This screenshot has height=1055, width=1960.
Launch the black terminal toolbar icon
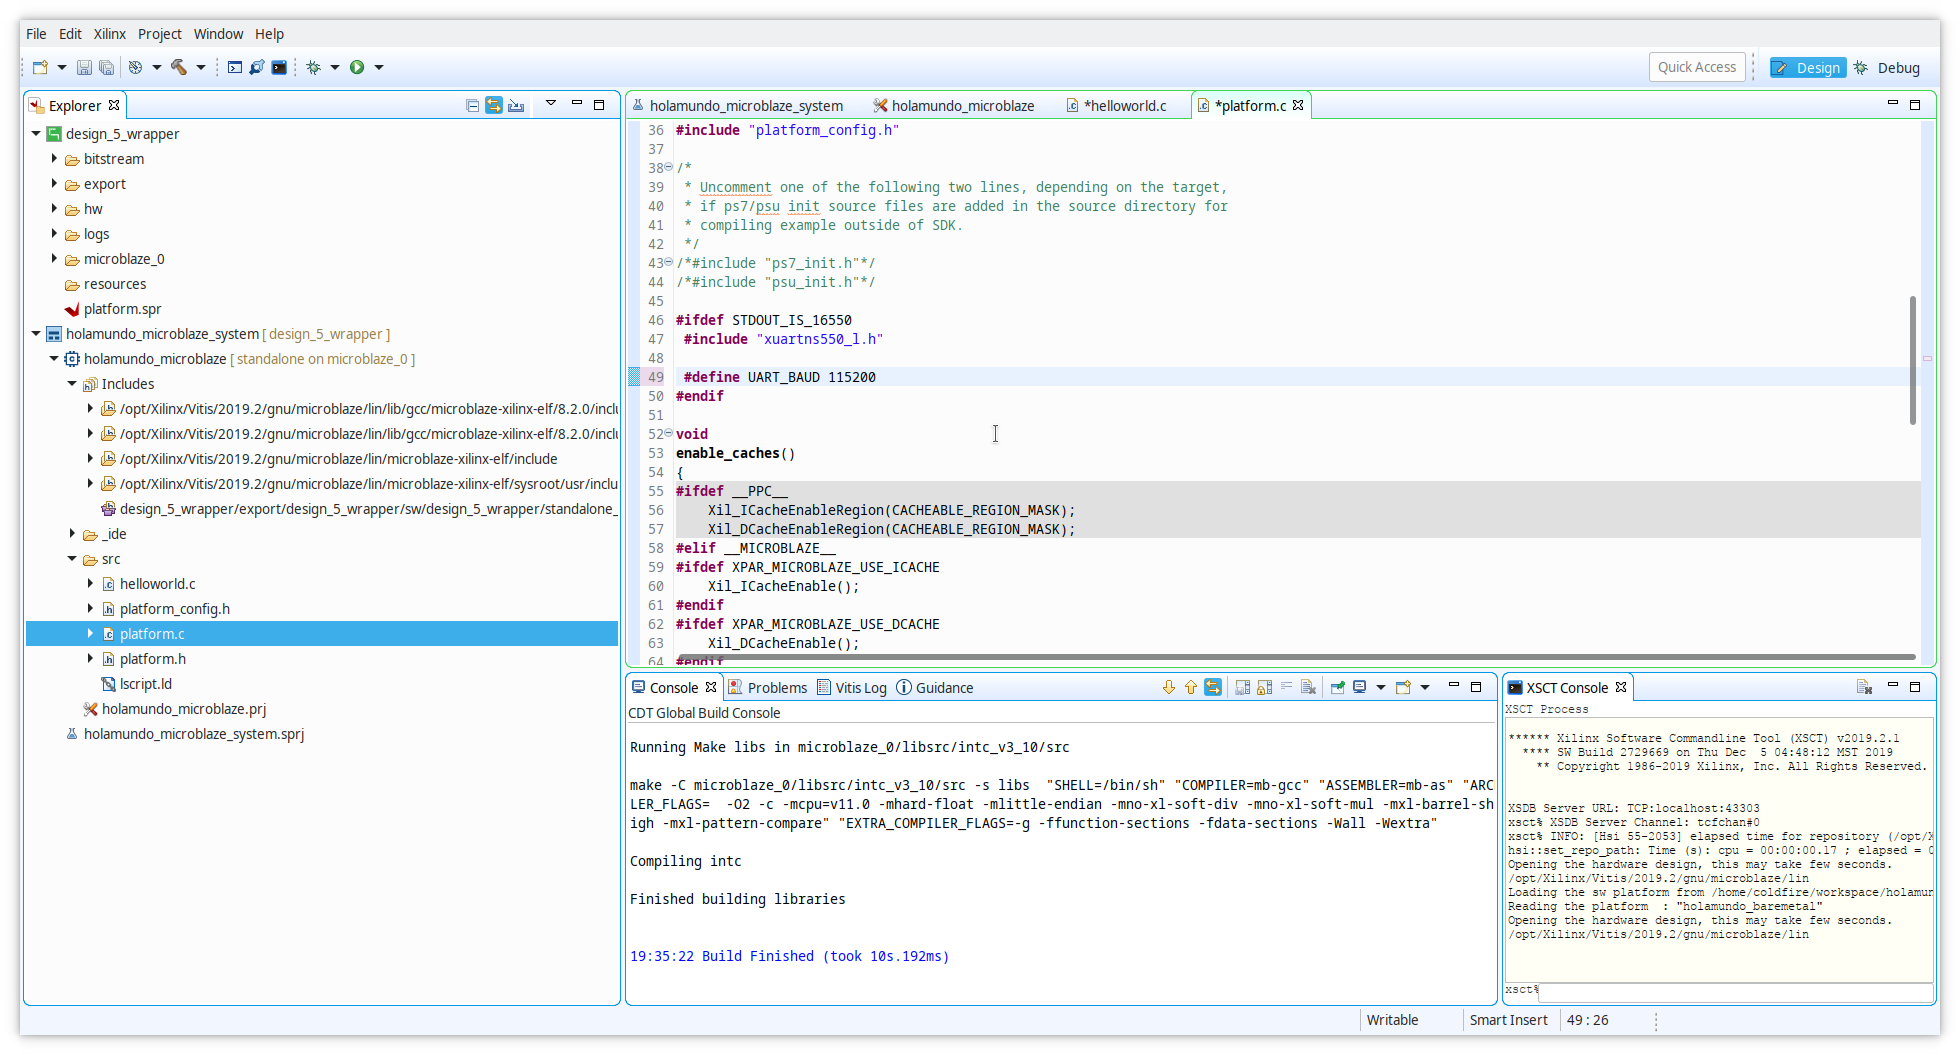tap(279, 68)
